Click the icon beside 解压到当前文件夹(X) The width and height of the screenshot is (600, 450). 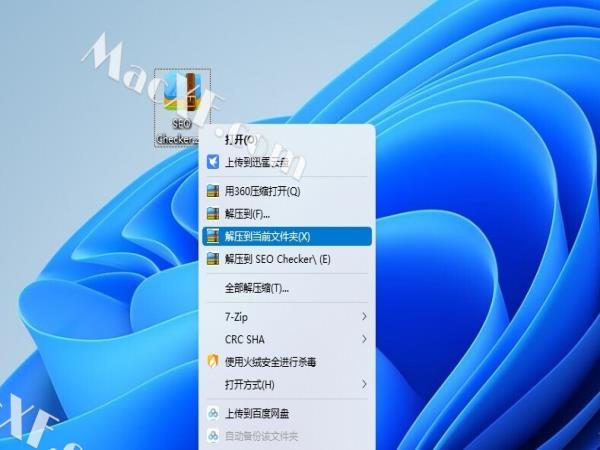pyautogui.click(x=212, y=237)
